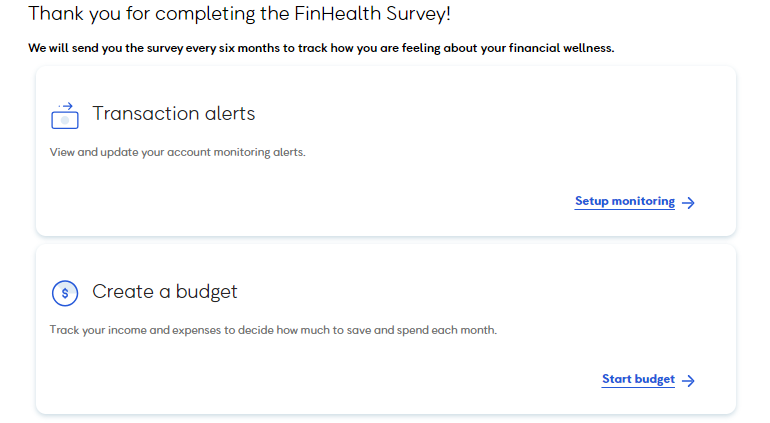Click 'Track your income' at description start

pos(97,330)
